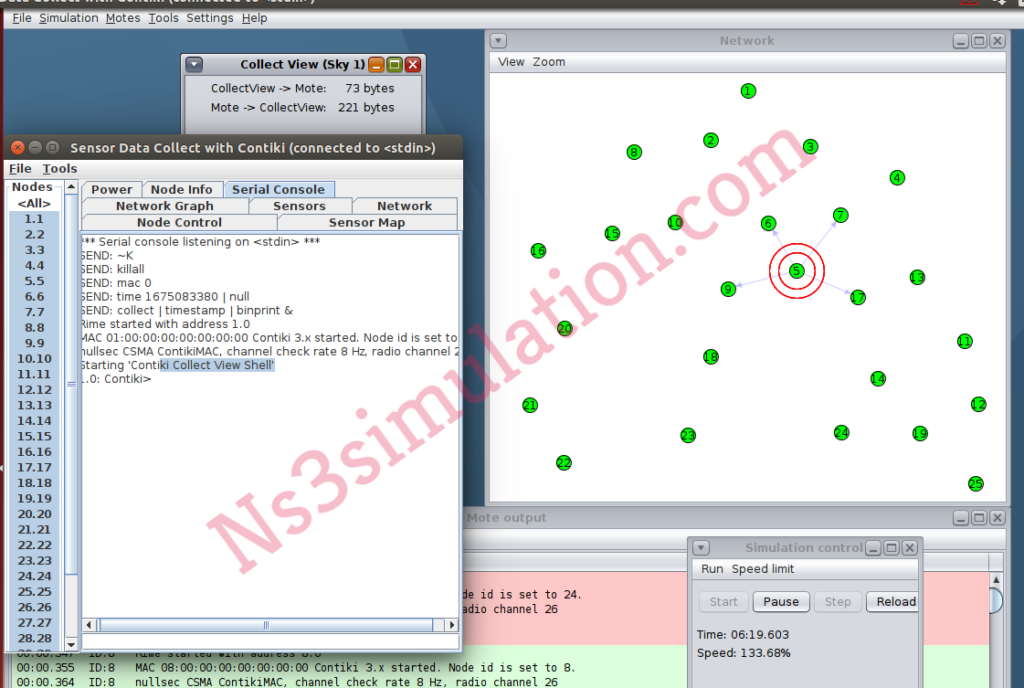This screenshot has height=688, width=1024.
Task: Select mote 8 in the Network window
Action: click(634, 152)
